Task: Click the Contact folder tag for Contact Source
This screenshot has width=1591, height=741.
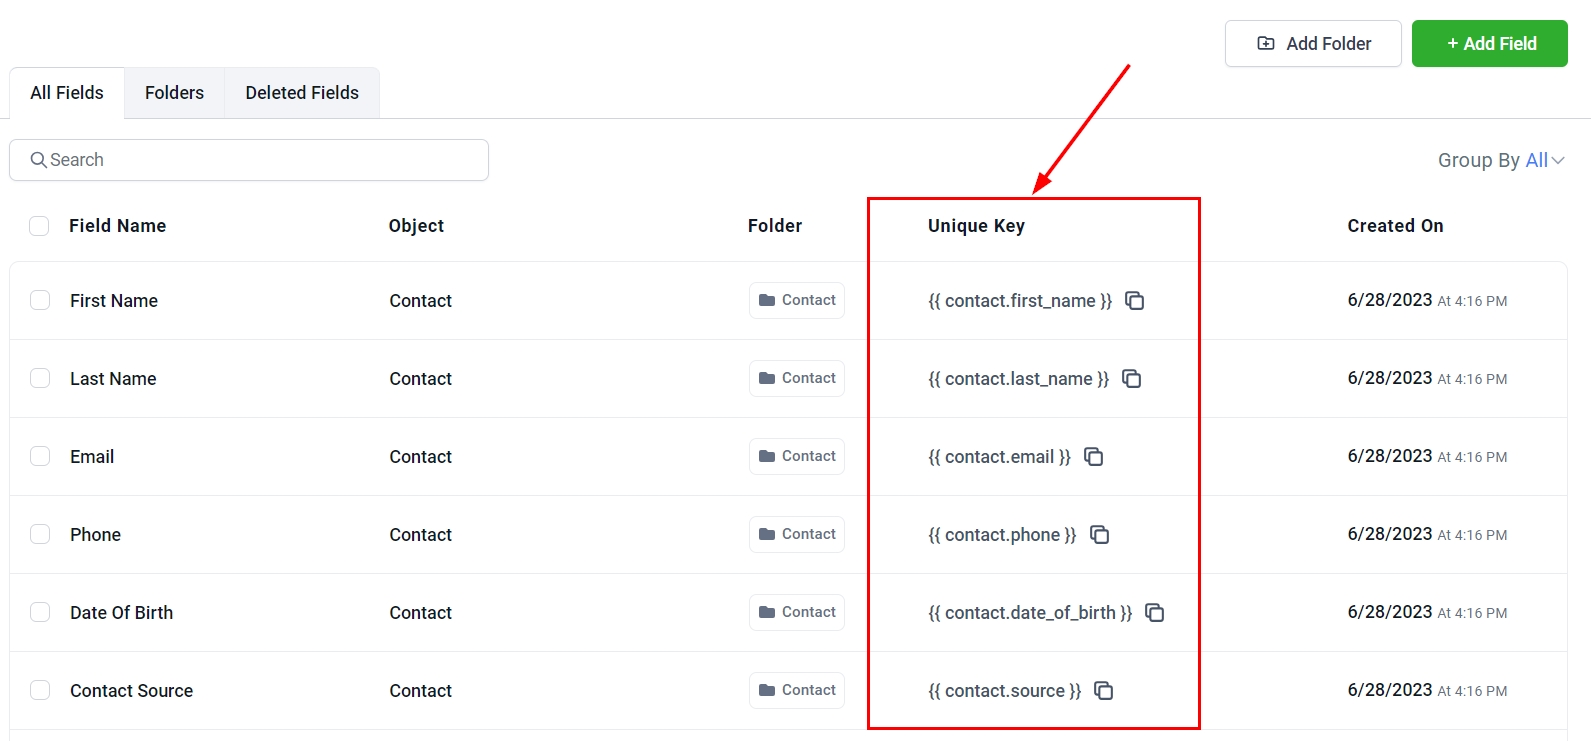Action: coord(797,691)
